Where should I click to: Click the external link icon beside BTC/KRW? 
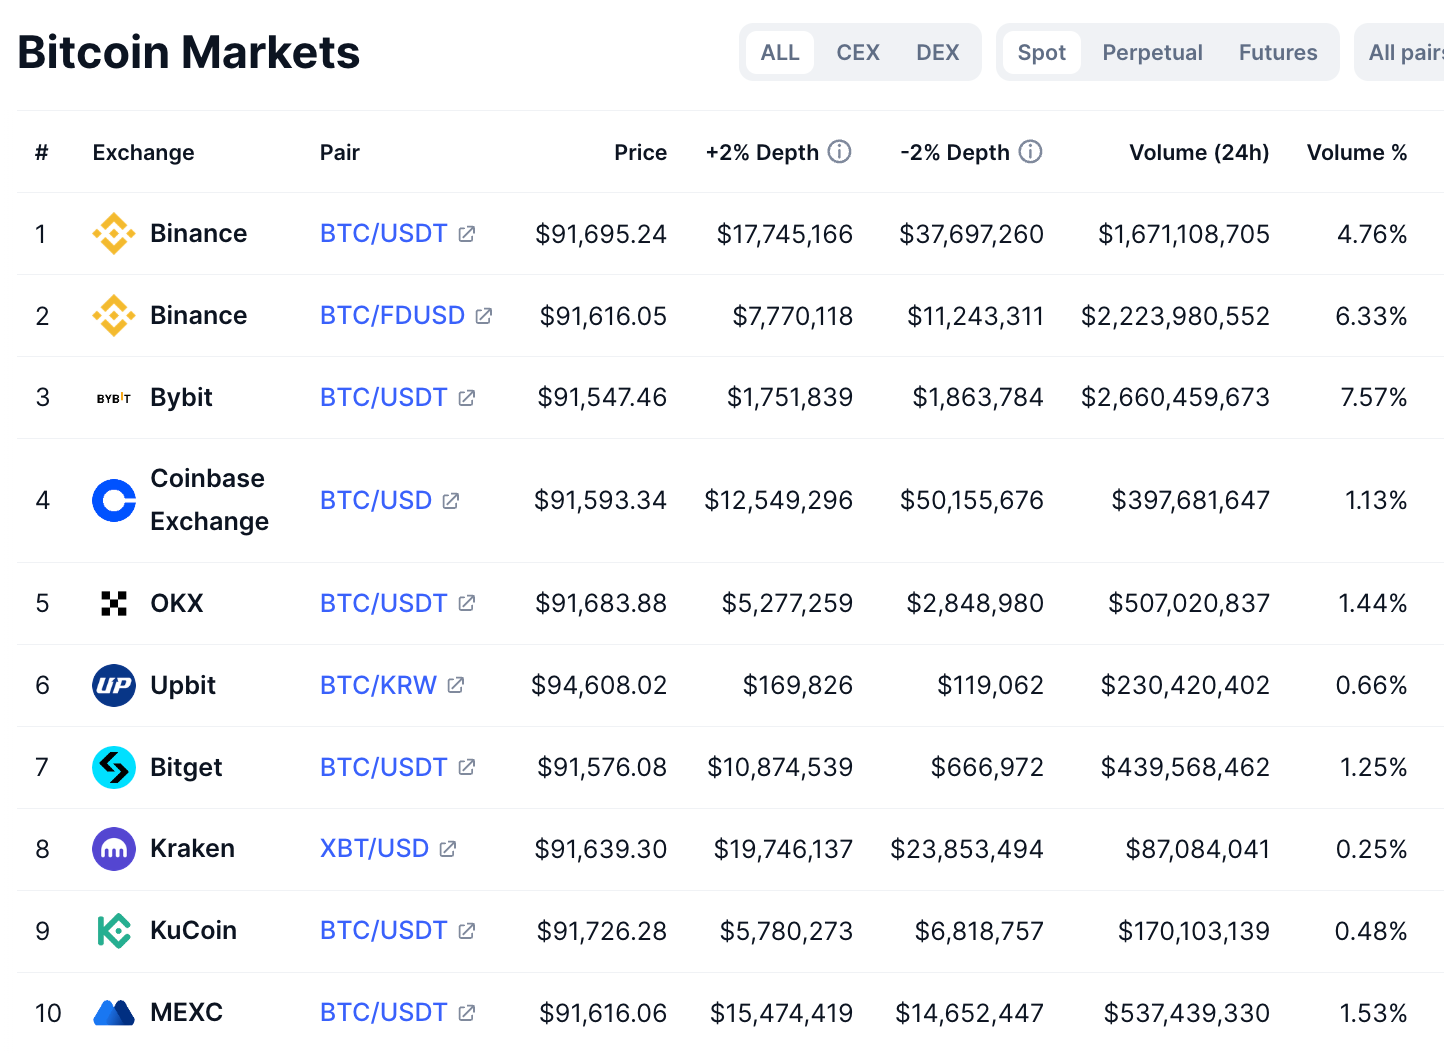(x=456, y=685)
